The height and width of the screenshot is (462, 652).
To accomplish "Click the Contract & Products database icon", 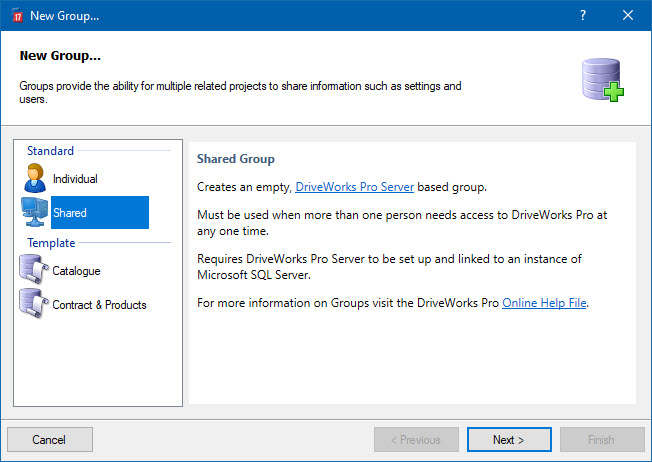I will [x=34, y=304].
